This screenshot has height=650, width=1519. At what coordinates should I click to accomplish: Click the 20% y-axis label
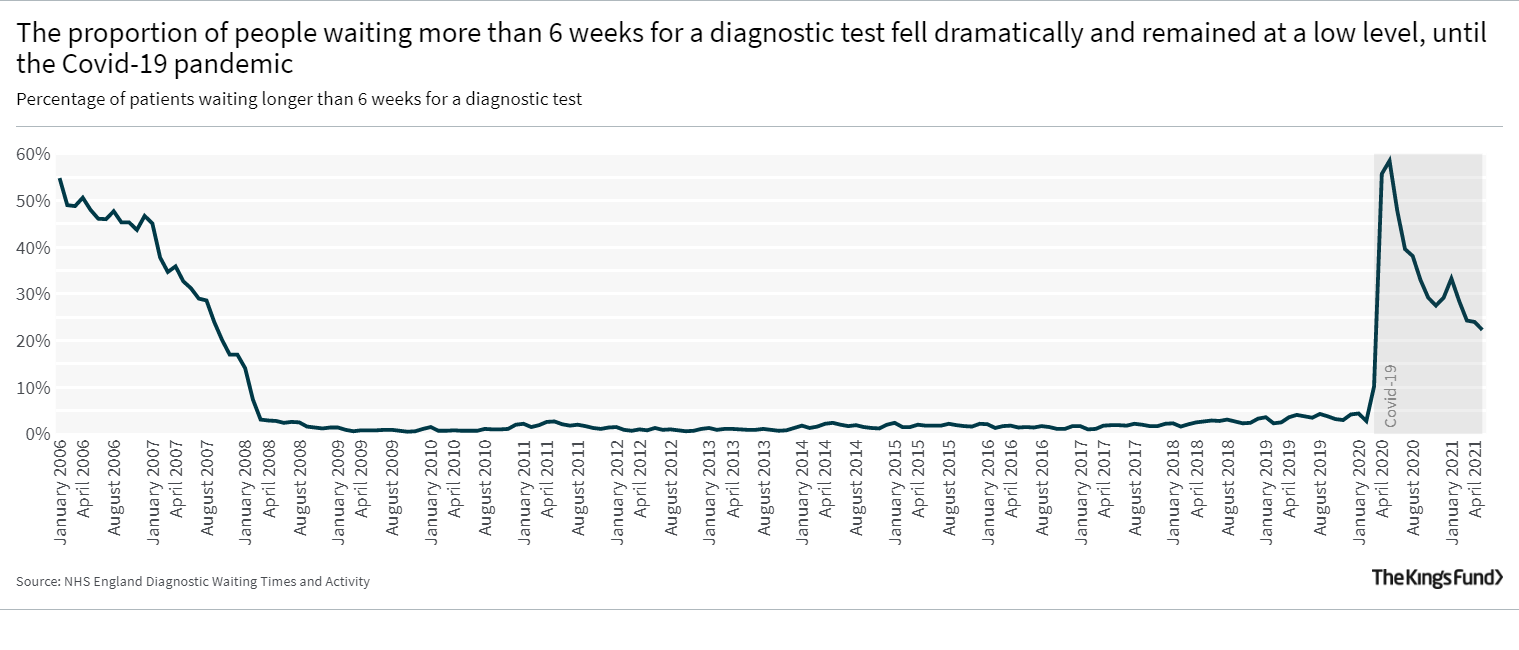tap(33, 341)
